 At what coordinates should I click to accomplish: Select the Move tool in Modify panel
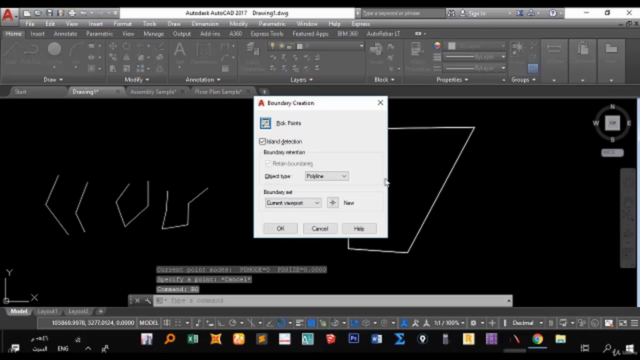113,46
